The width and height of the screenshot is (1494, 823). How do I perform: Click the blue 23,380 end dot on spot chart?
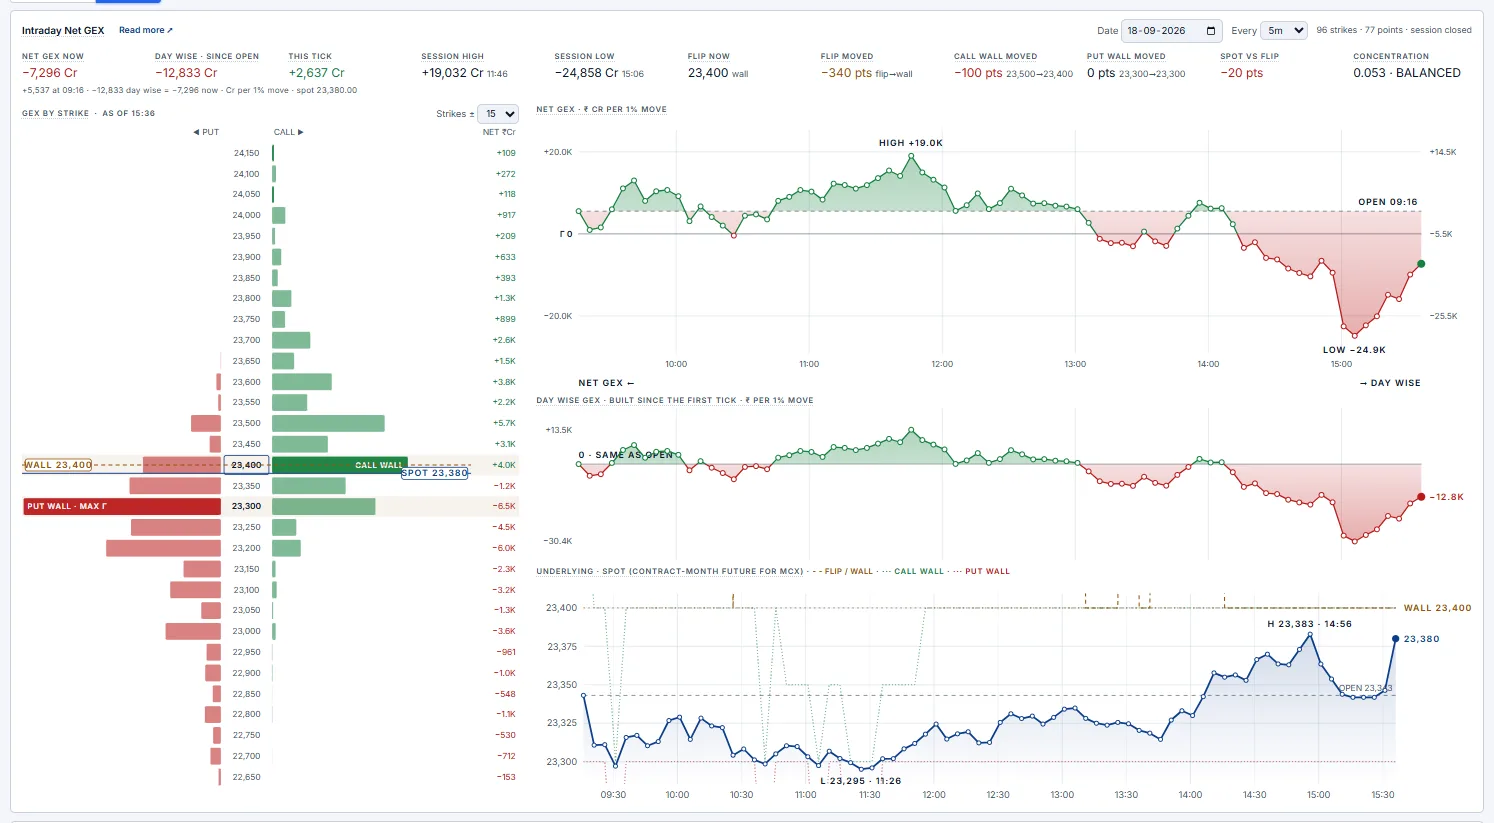pos(1395,639)
